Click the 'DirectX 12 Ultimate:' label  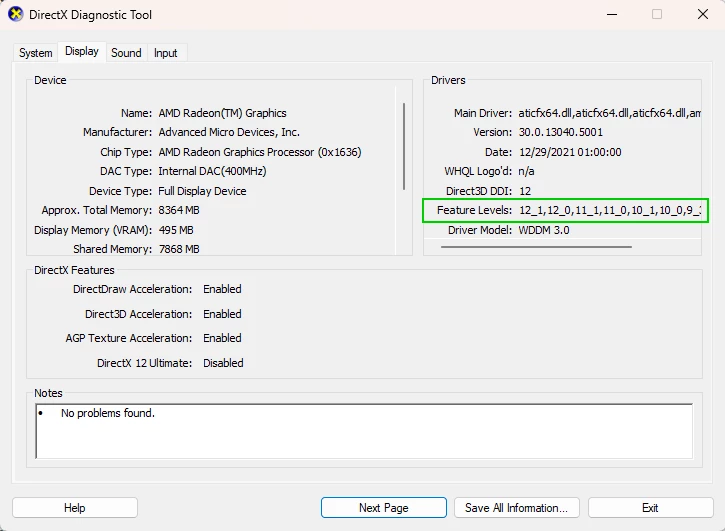click(x=144, y=363)
